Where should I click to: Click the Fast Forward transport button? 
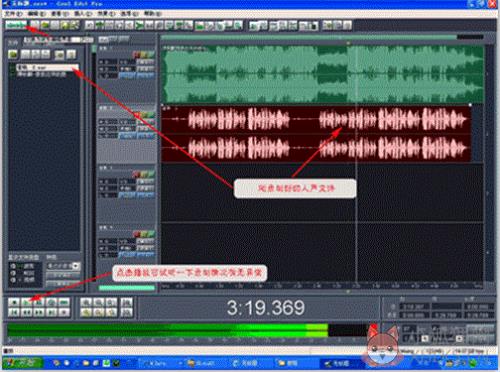coord(39,312)
